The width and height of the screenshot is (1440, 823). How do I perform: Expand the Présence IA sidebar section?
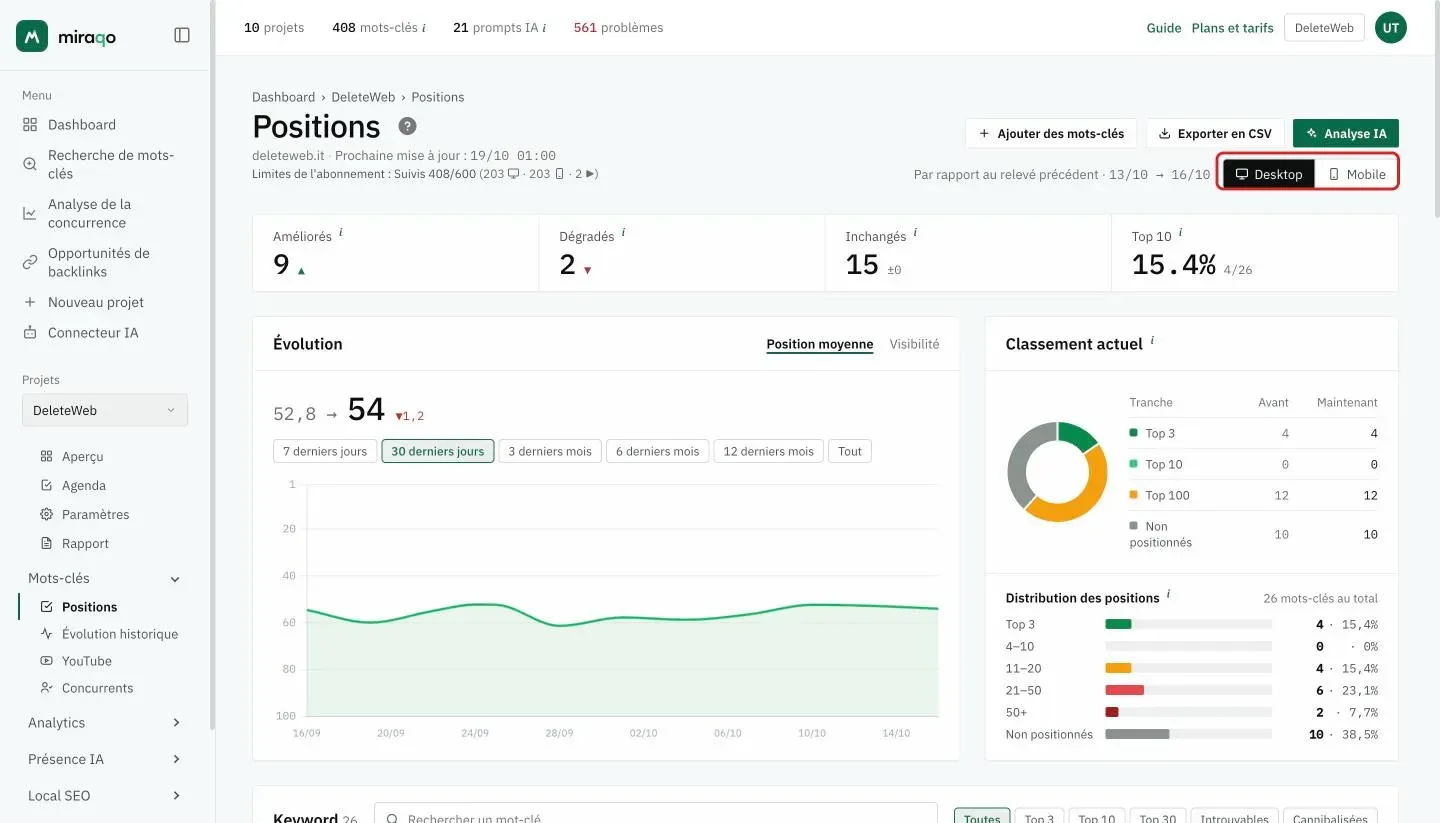click(x=177, y=759)
